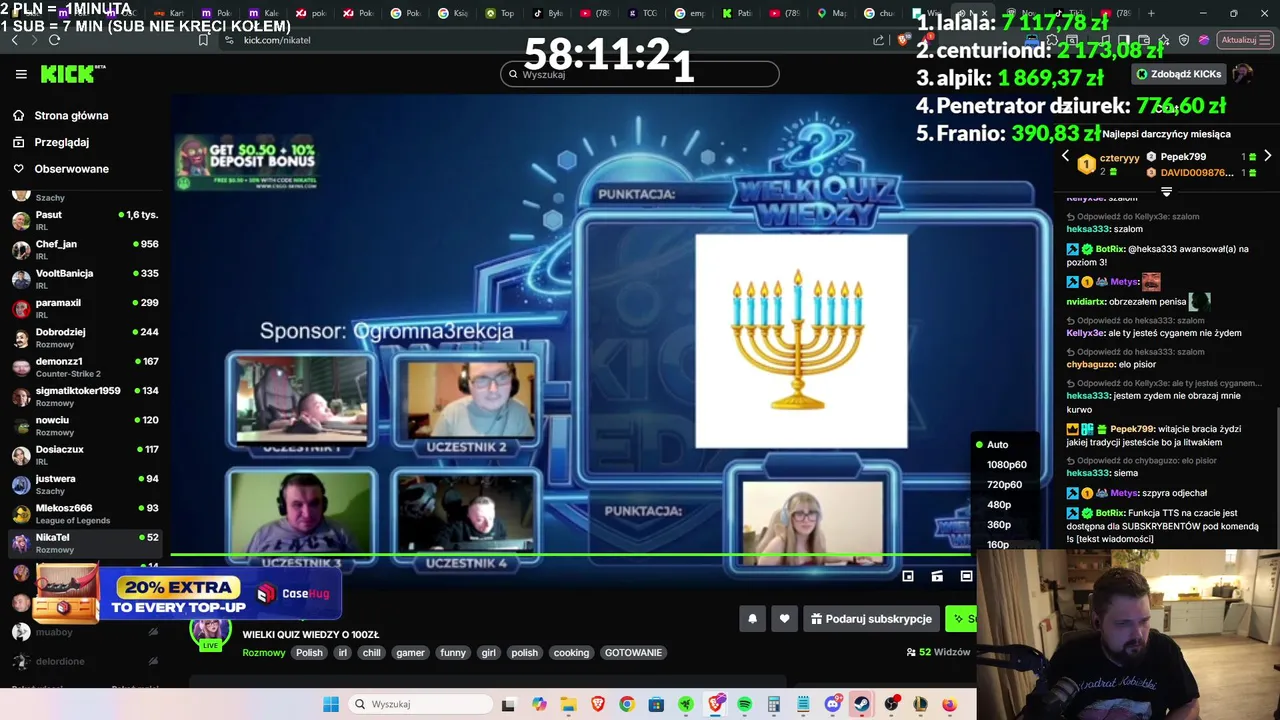Click the chill tag
The image size is (1280, 720).
(x=372, y=652)
